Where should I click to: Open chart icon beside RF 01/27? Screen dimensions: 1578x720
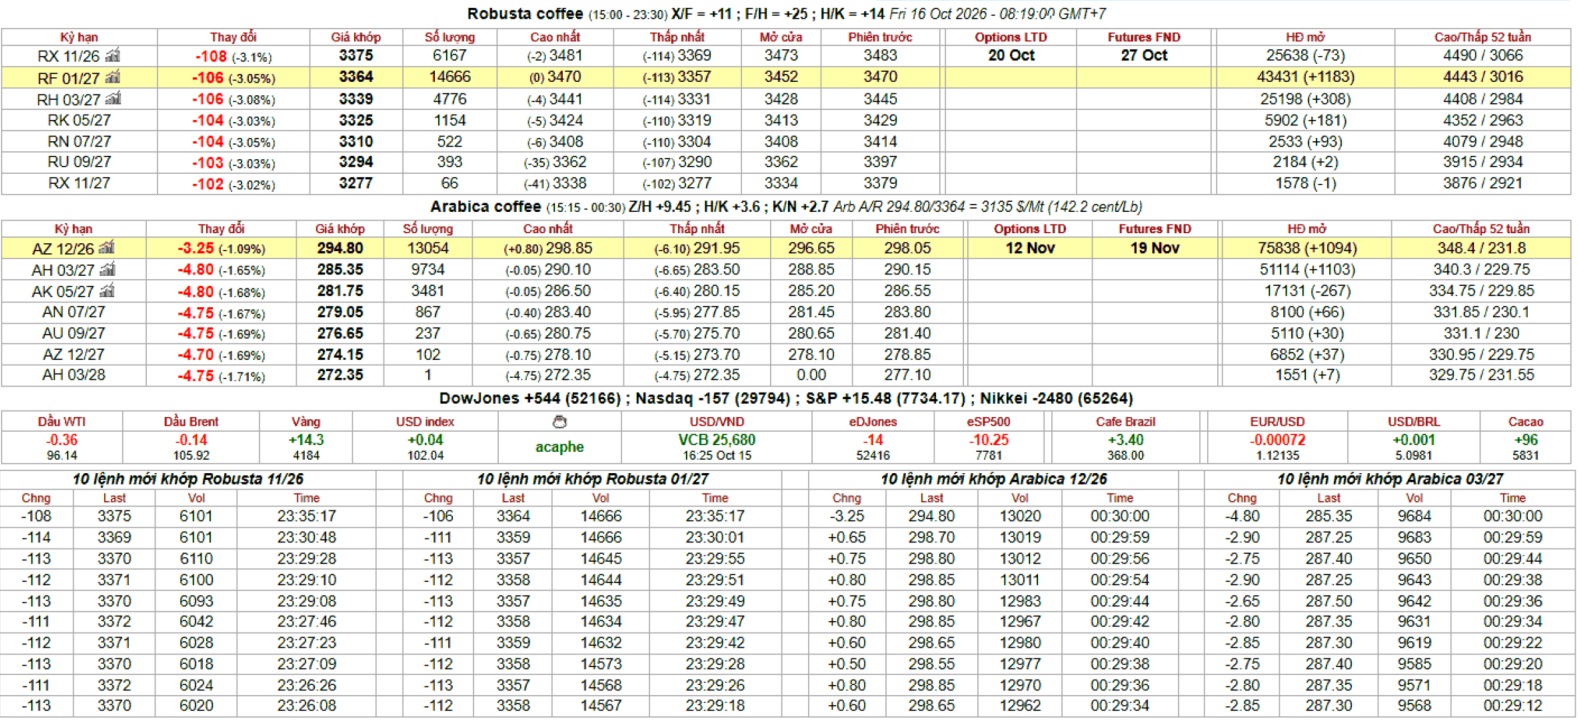113,77
